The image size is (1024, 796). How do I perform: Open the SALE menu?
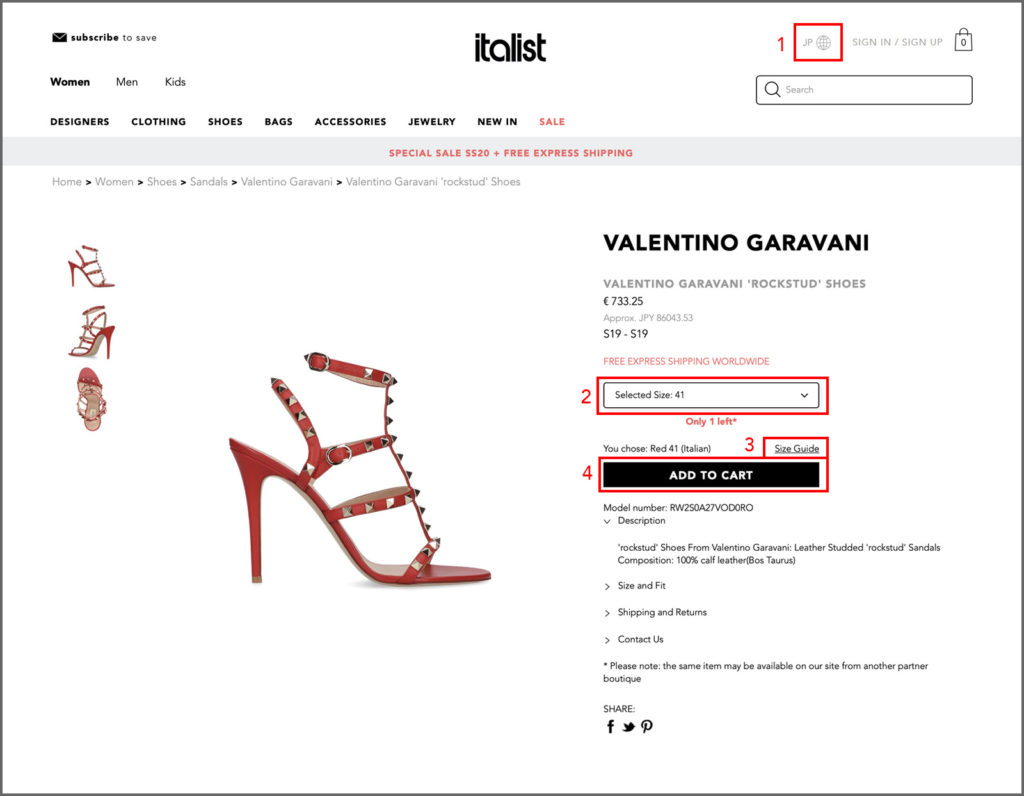pyautogui.click(x=551, y=121)
